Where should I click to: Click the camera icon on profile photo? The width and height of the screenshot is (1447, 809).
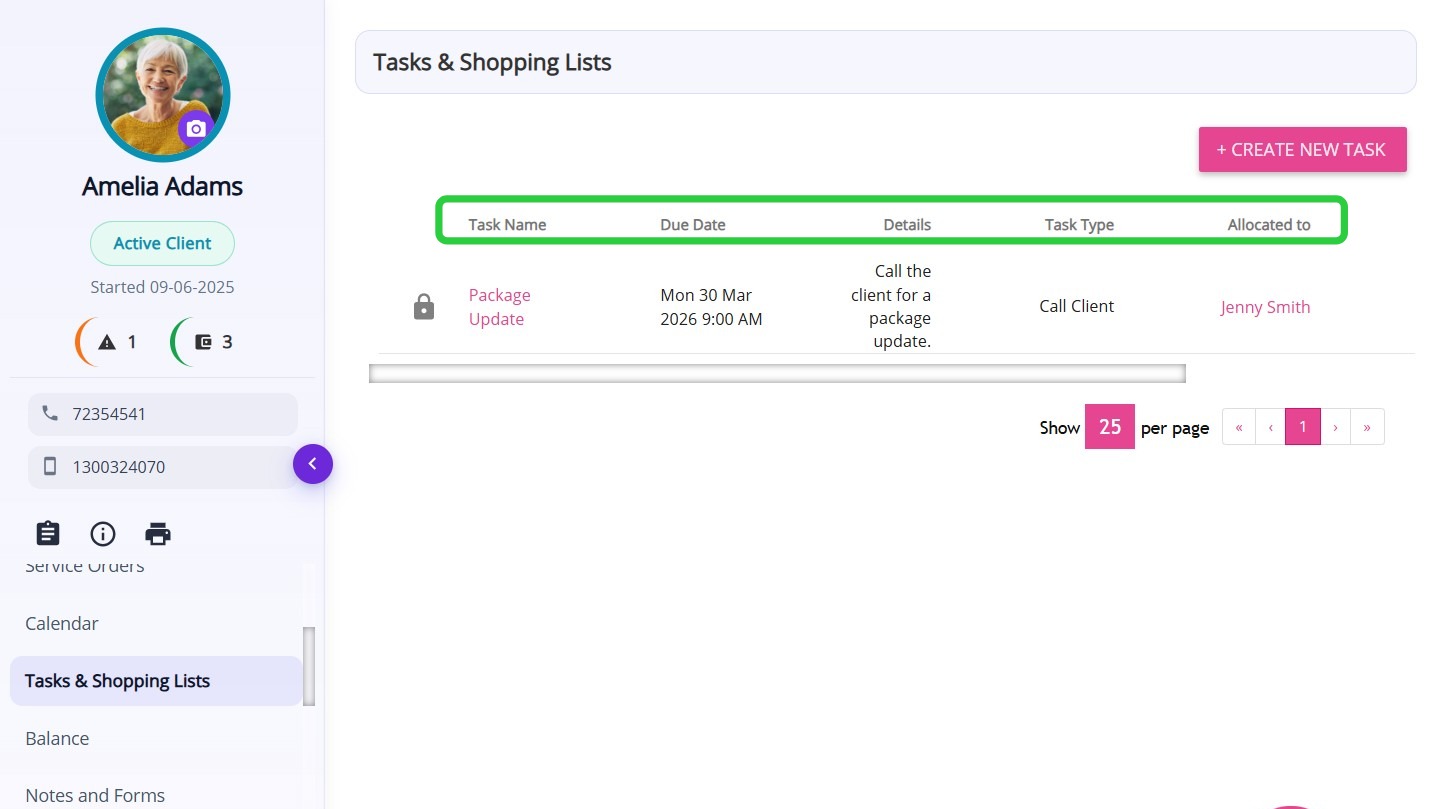click(x=196, y=129)
